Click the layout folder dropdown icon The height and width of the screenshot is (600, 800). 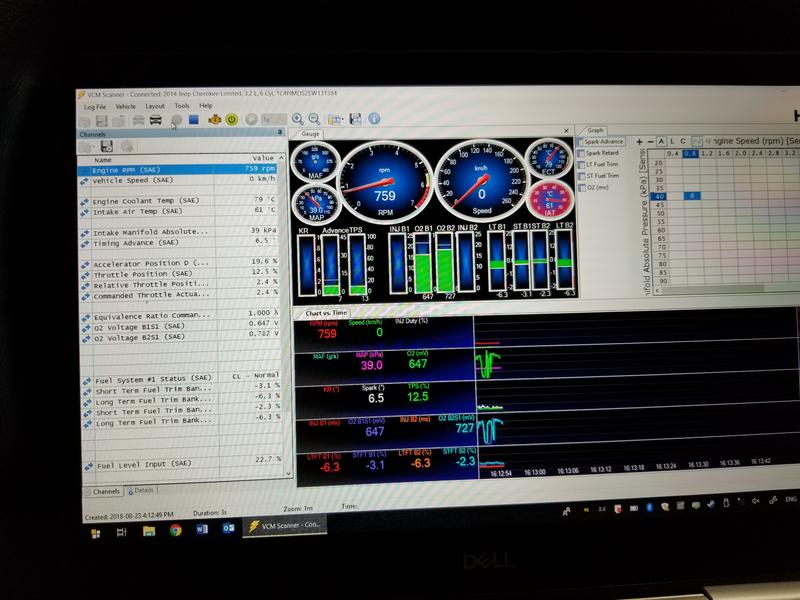(335, 119)
